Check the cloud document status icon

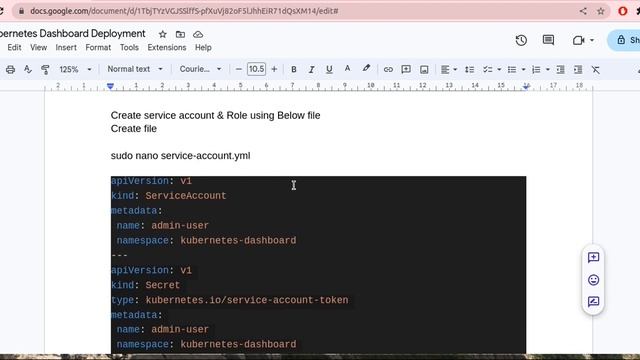coord(198,34)
